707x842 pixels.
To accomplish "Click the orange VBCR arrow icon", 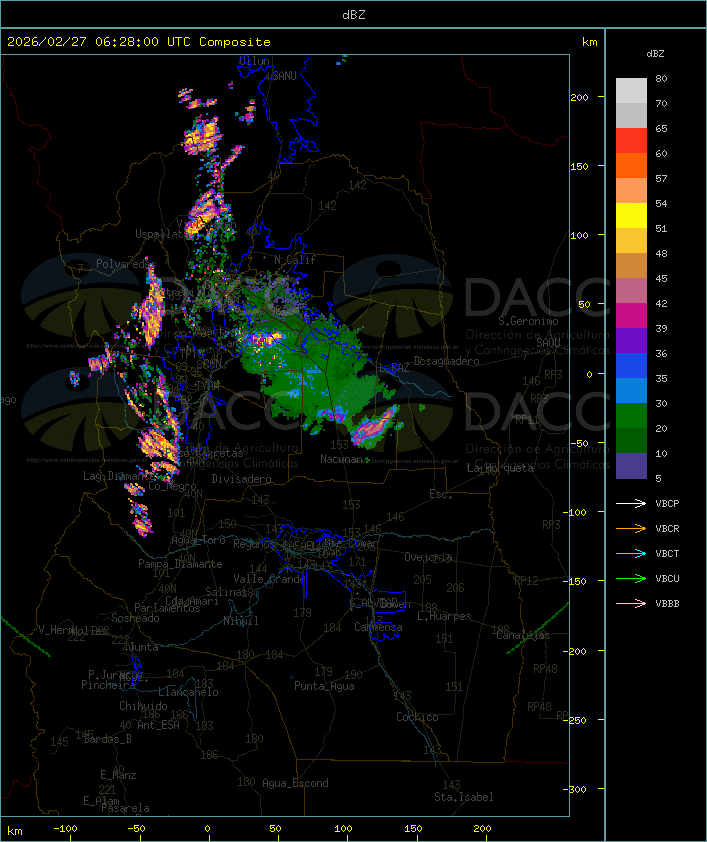I will 631,528.
